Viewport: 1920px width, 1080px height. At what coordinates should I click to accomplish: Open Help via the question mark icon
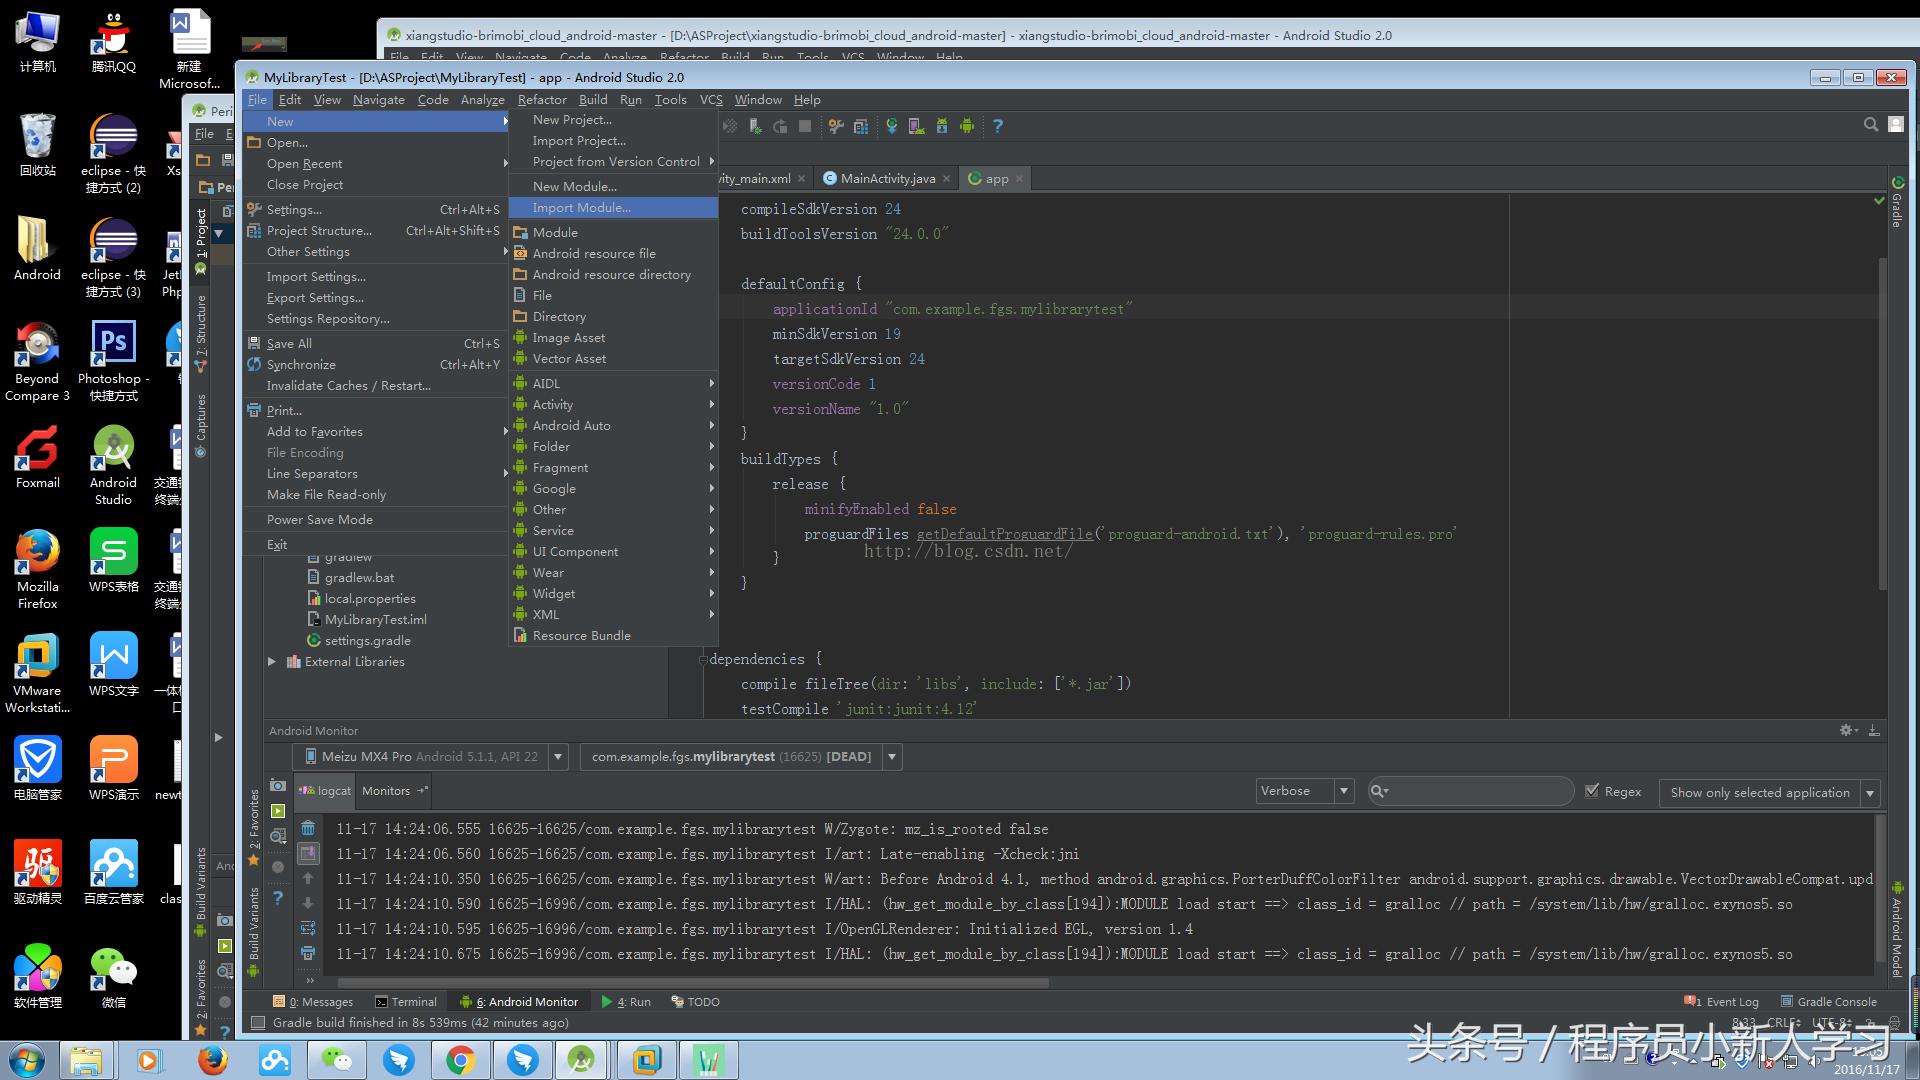click(x=999, y=126)
